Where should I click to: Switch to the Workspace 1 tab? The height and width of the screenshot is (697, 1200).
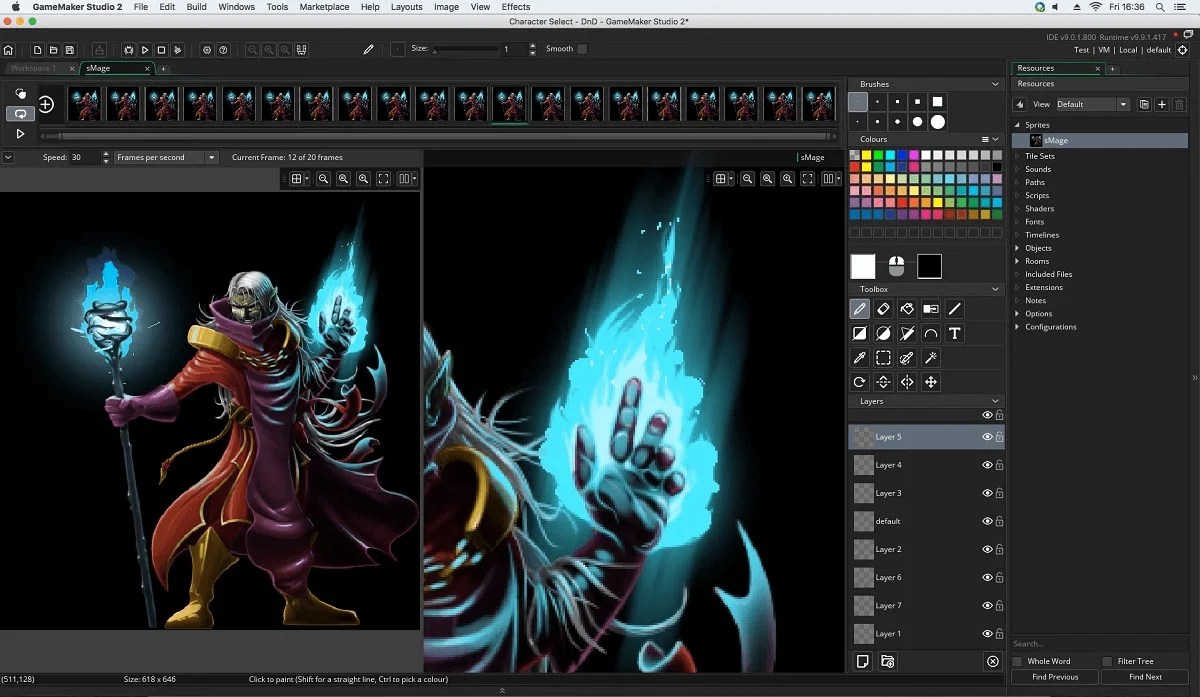click(34, 69)
